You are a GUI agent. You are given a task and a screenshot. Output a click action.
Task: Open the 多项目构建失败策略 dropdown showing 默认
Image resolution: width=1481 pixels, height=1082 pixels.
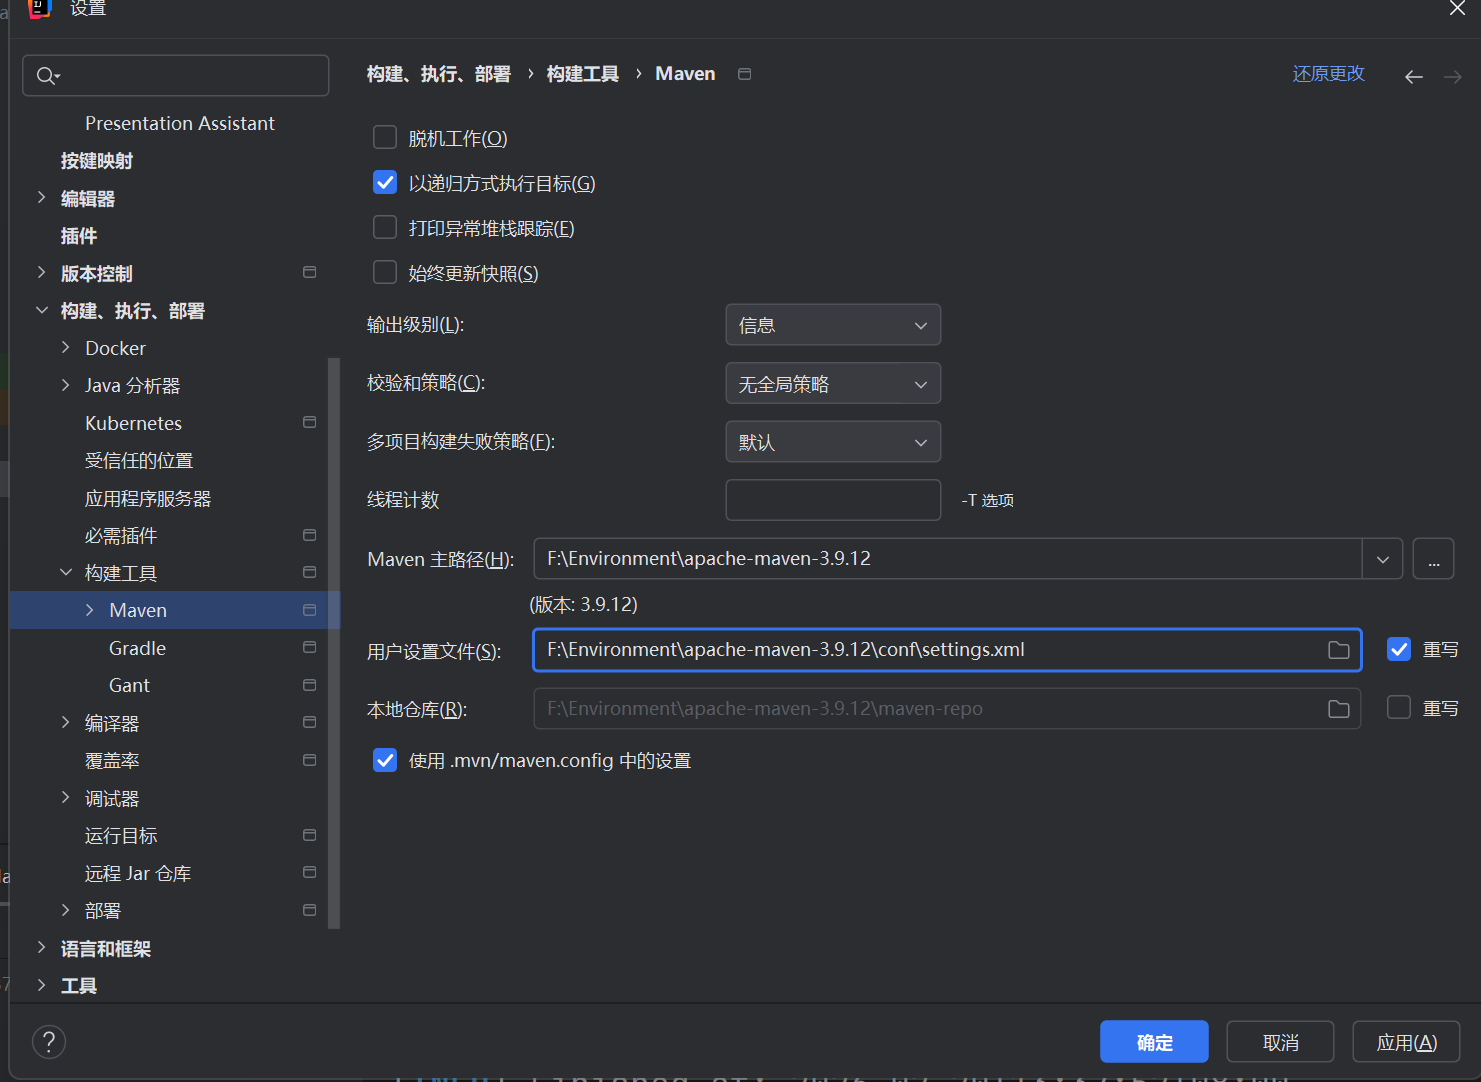pyautogui.click(x=833, y=442)
